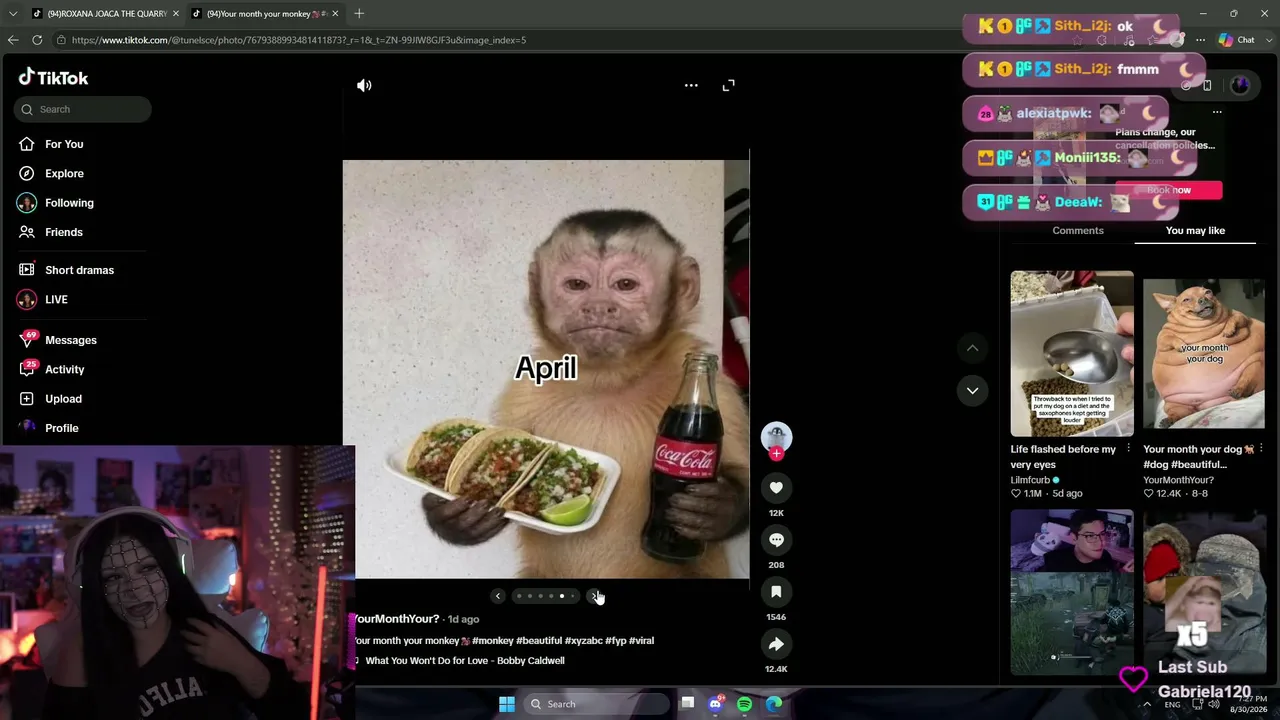Show the previous photo in carousel
Screen dimensions: 1280x720
click(x=497, y=596)
